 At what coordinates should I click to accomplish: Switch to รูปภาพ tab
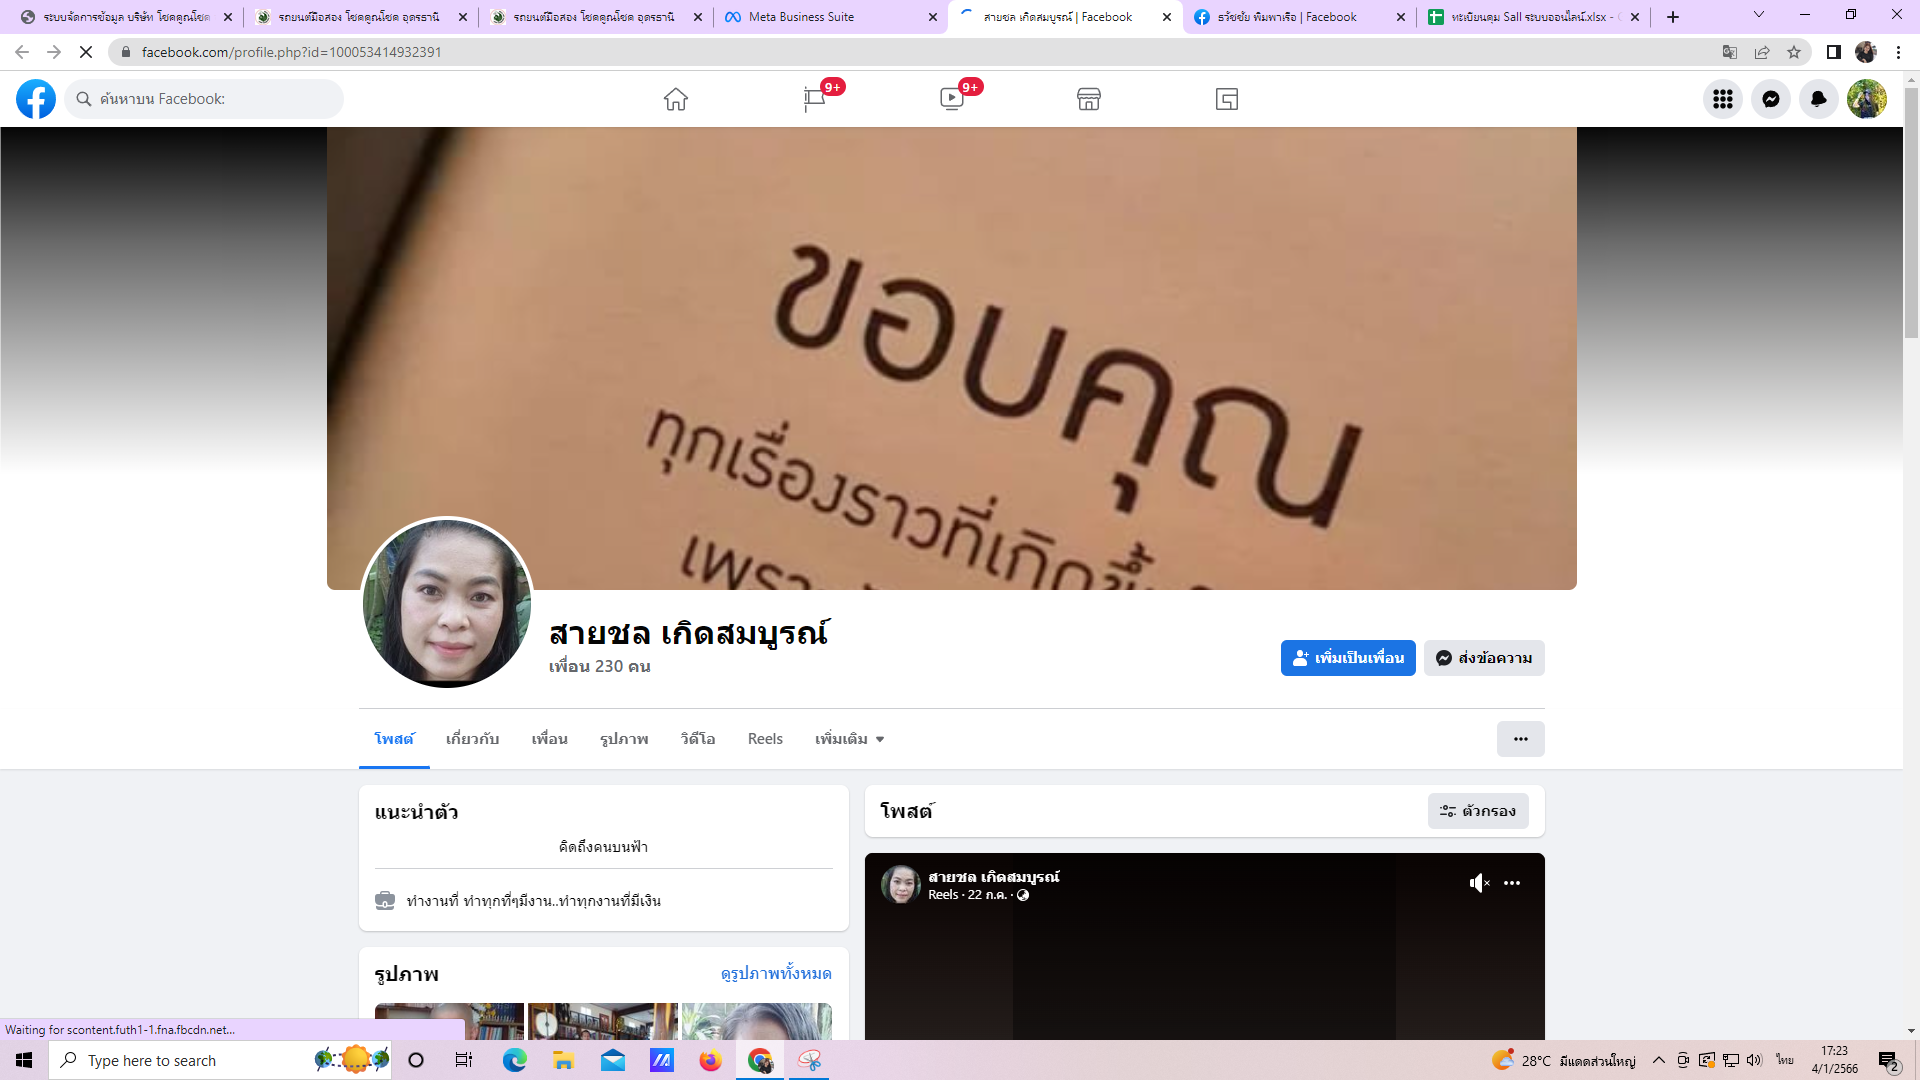[x=624, y=739]
